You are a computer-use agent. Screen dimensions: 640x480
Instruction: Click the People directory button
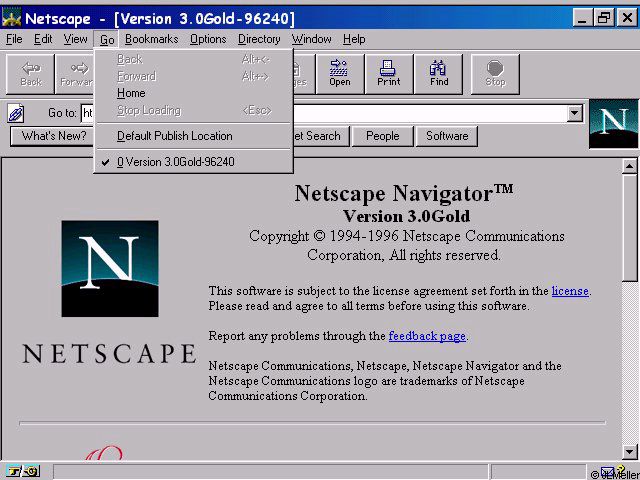pyautogui.click(x=382, y=136)
